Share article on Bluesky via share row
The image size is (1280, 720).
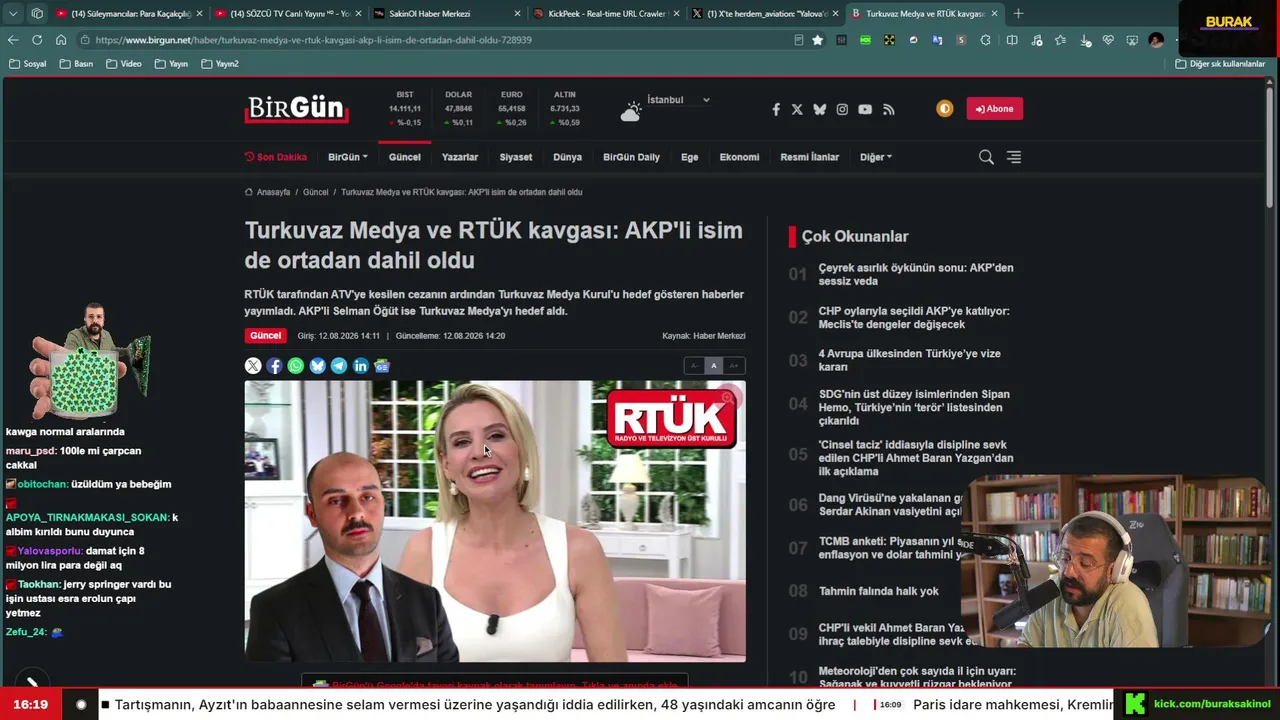pyautogui.click(x=317, y=366)
